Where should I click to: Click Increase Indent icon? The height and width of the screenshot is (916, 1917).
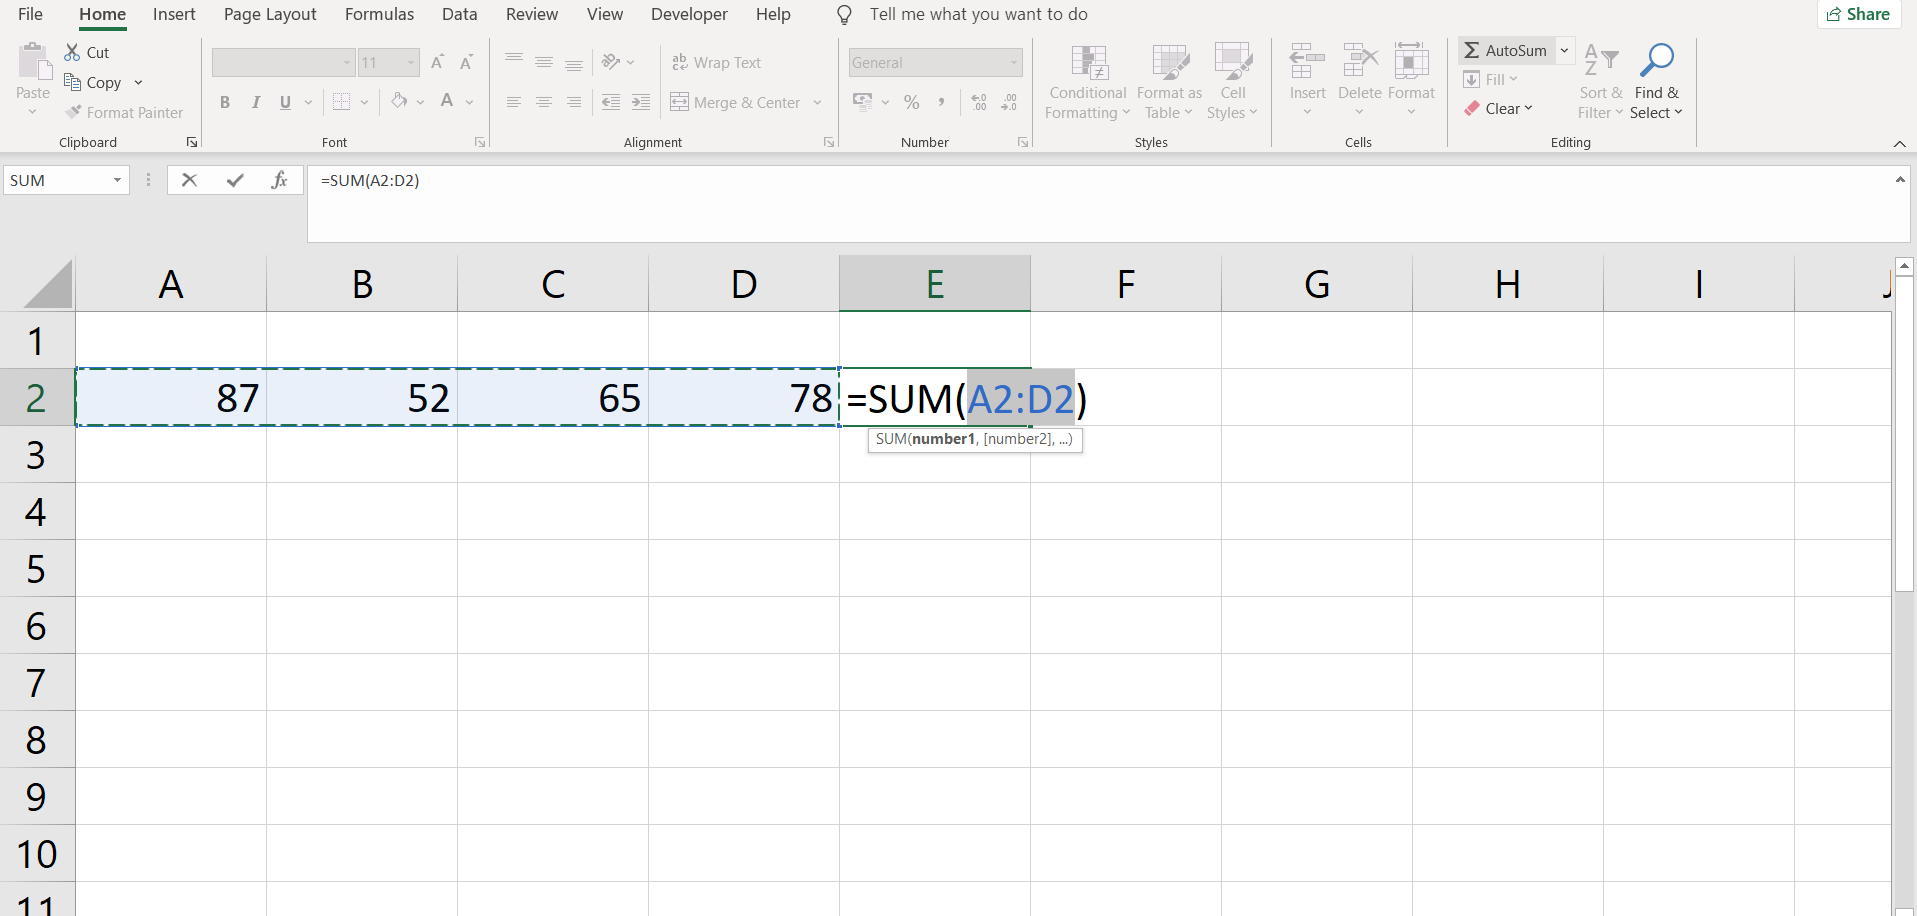[x=641, y=102]
